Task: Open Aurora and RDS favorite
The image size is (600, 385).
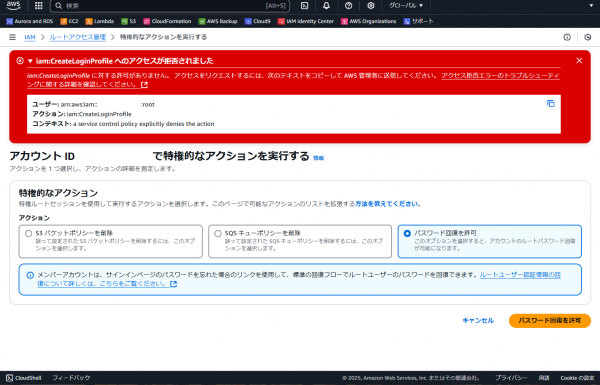Action: [x=30, y=21]
